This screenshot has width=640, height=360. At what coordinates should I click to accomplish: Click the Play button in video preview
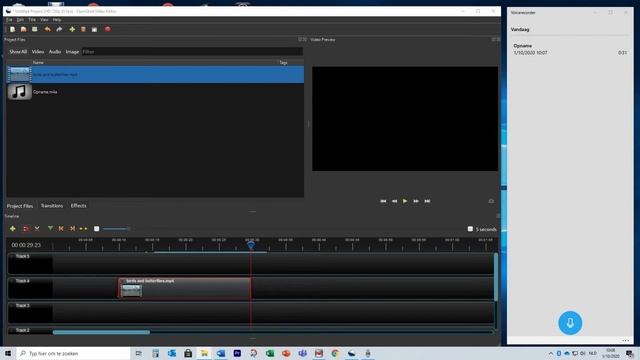coord(405,201)
